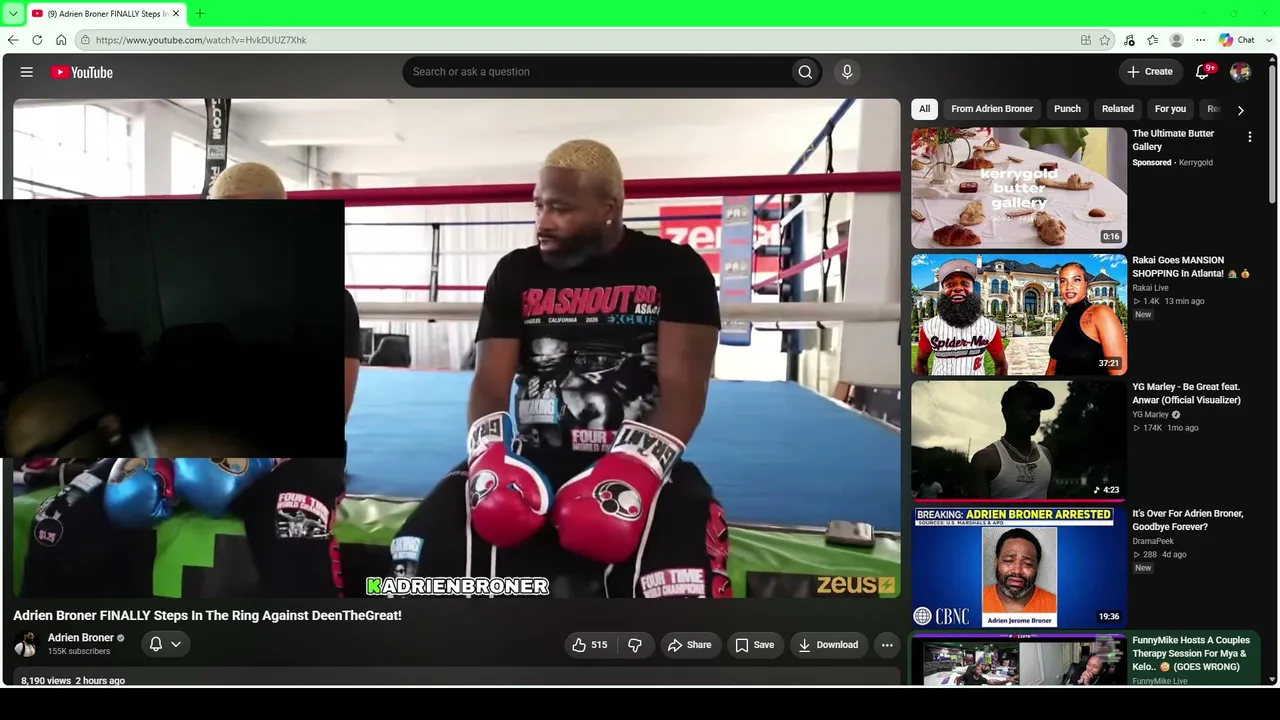Click the Create button
1280x720 pixels.
pos(1150,72)
